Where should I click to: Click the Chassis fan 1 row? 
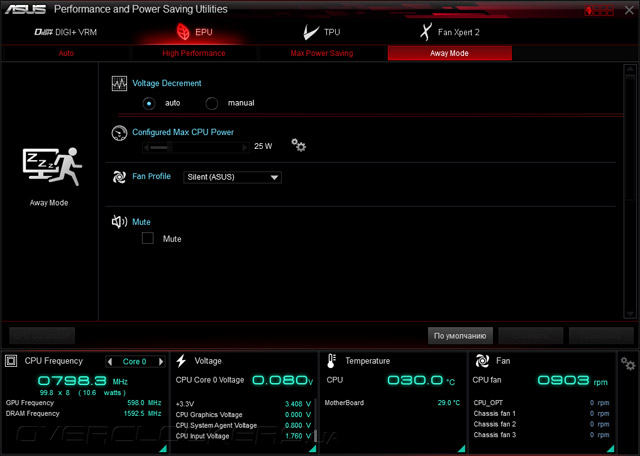click(x=541, y=414)
